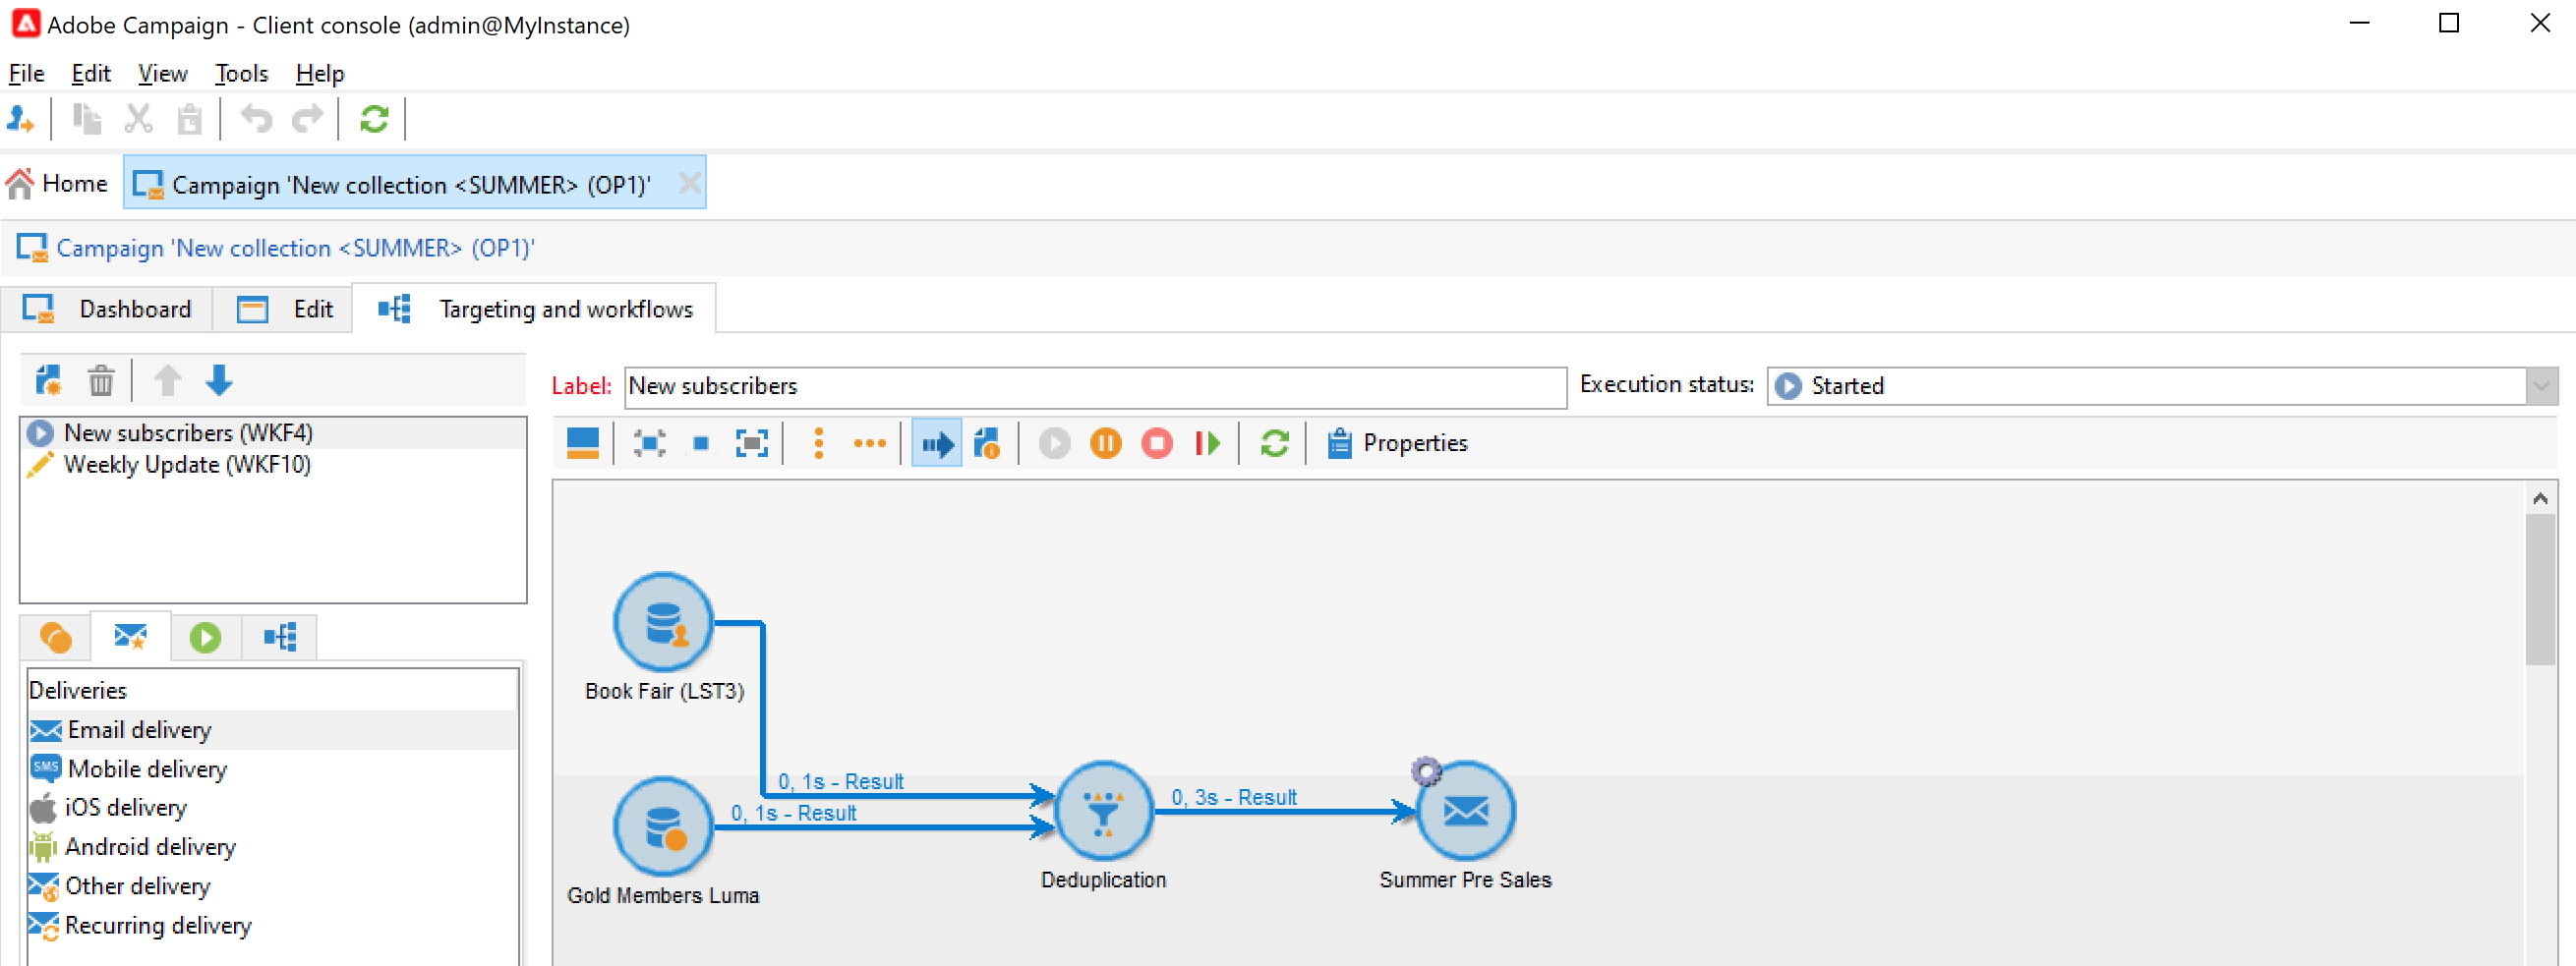Move selected workflow up with gray arrow
The width and height of the screenshot is (2576, 966).
pos(168,381)
